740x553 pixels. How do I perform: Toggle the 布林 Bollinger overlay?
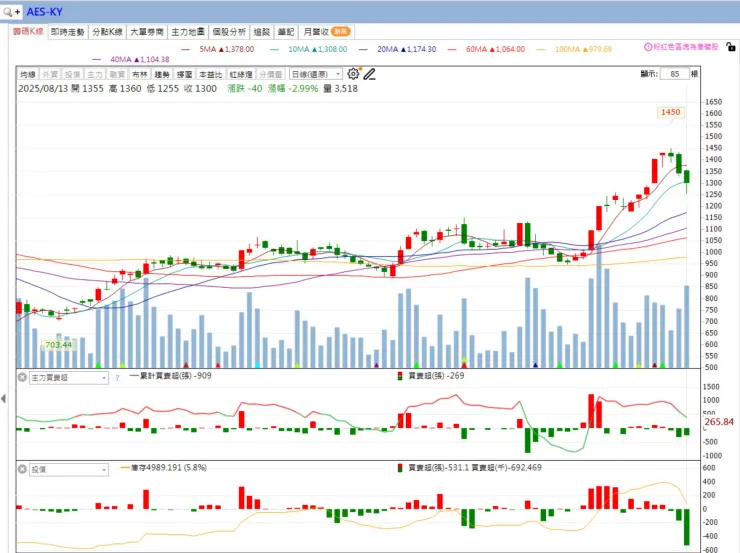coord(140,75)
